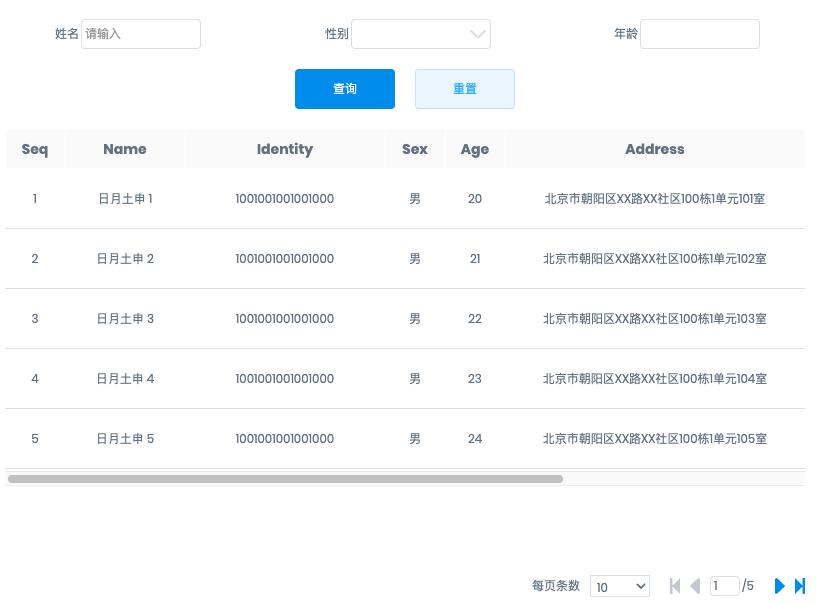
Task: Jump to the last page arrow icon
Action: pyautogui.click(x=800, y=586)
